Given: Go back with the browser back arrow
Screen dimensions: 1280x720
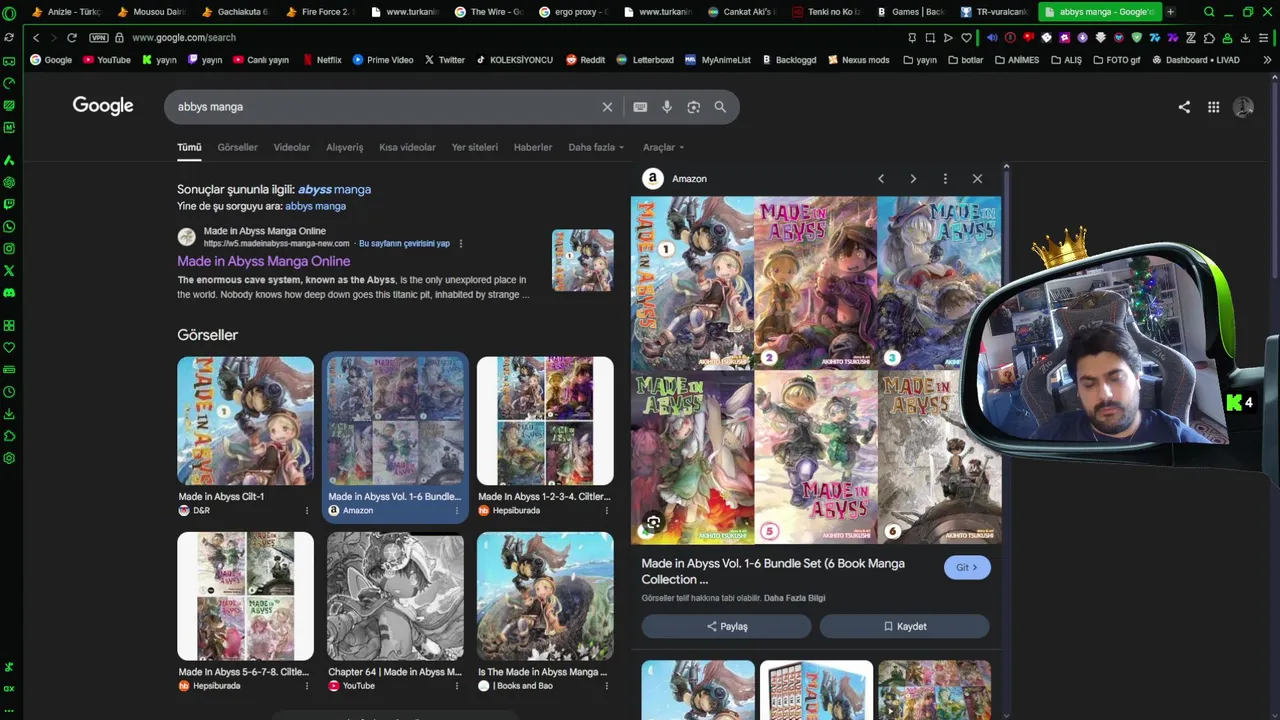Looking at the screenshot, I should pos(36,38).
